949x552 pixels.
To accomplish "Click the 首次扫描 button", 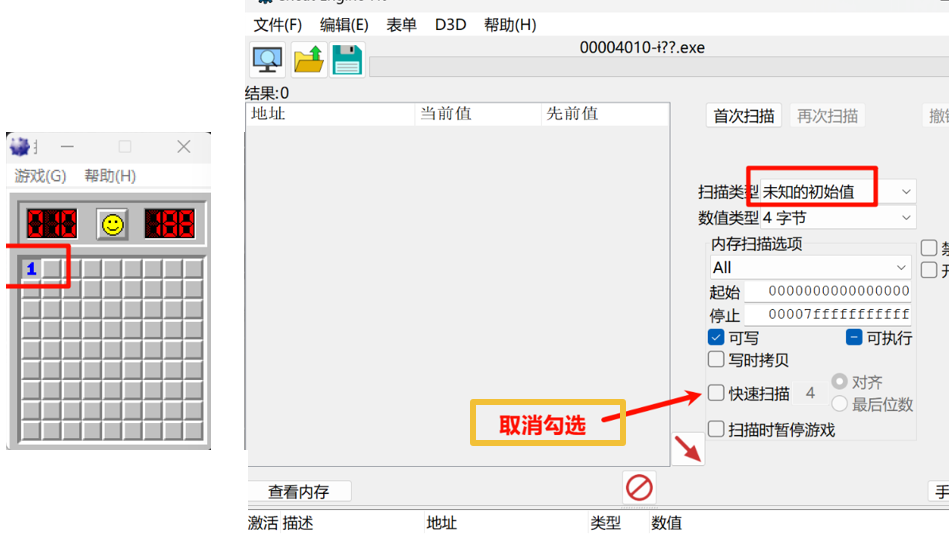I will (x=743, y=116).
